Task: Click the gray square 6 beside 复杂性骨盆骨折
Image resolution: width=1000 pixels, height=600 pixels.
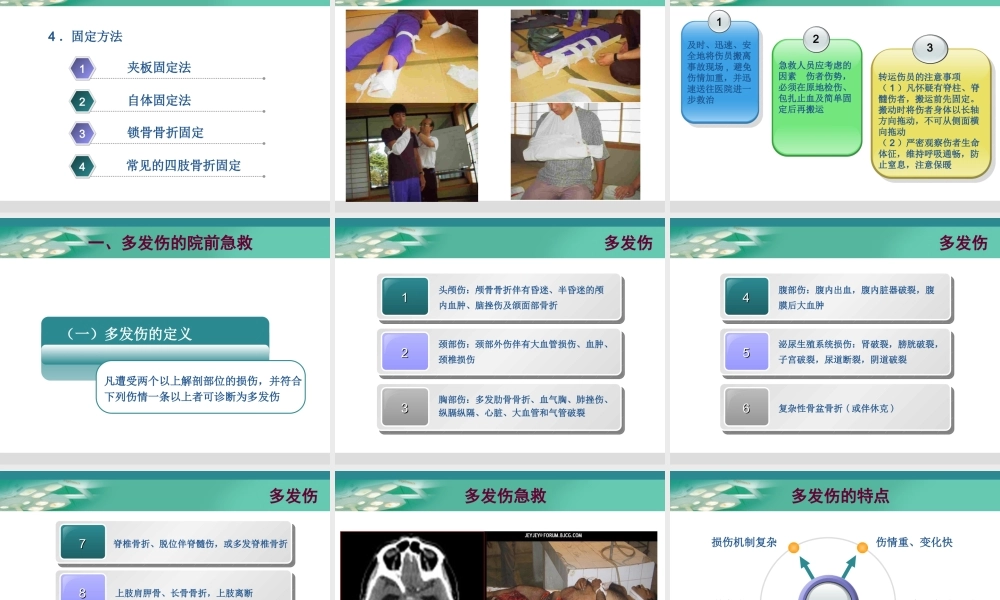Action: coord(747,406)
